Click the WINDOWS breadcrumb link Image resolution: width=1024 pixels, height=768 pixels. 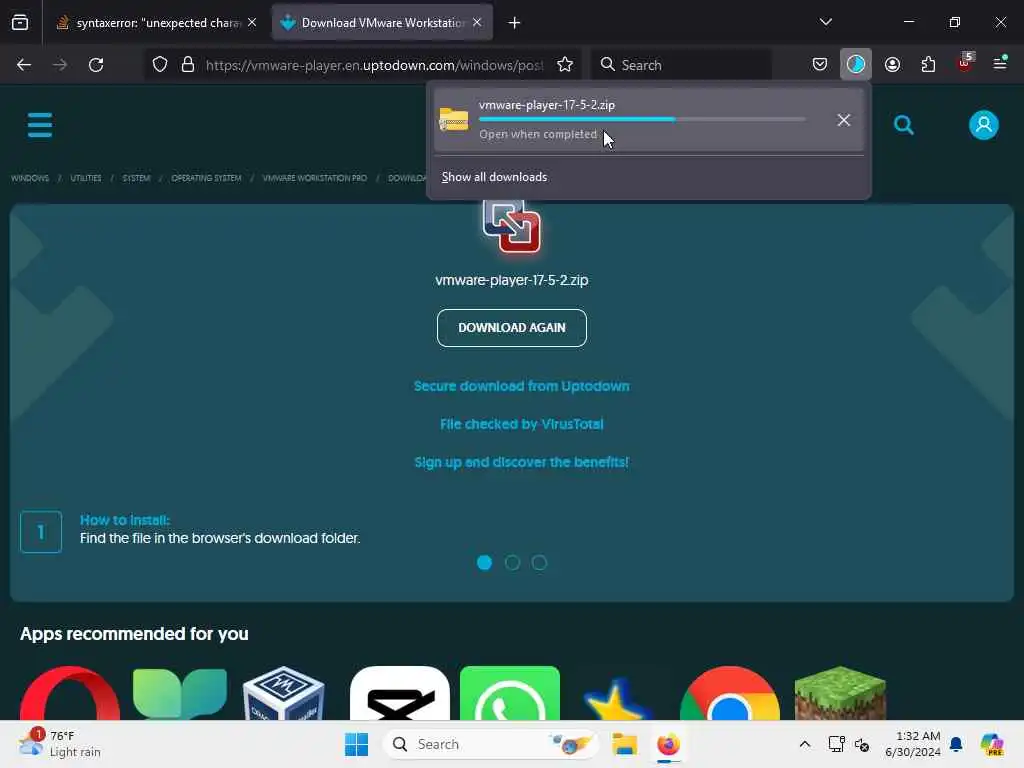pyautogui.click(x=30, y=178)
